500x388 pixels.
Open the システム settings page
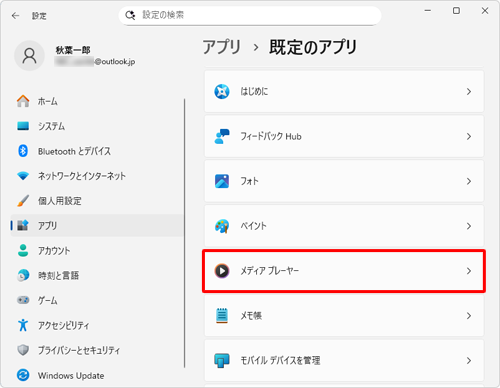97,126
